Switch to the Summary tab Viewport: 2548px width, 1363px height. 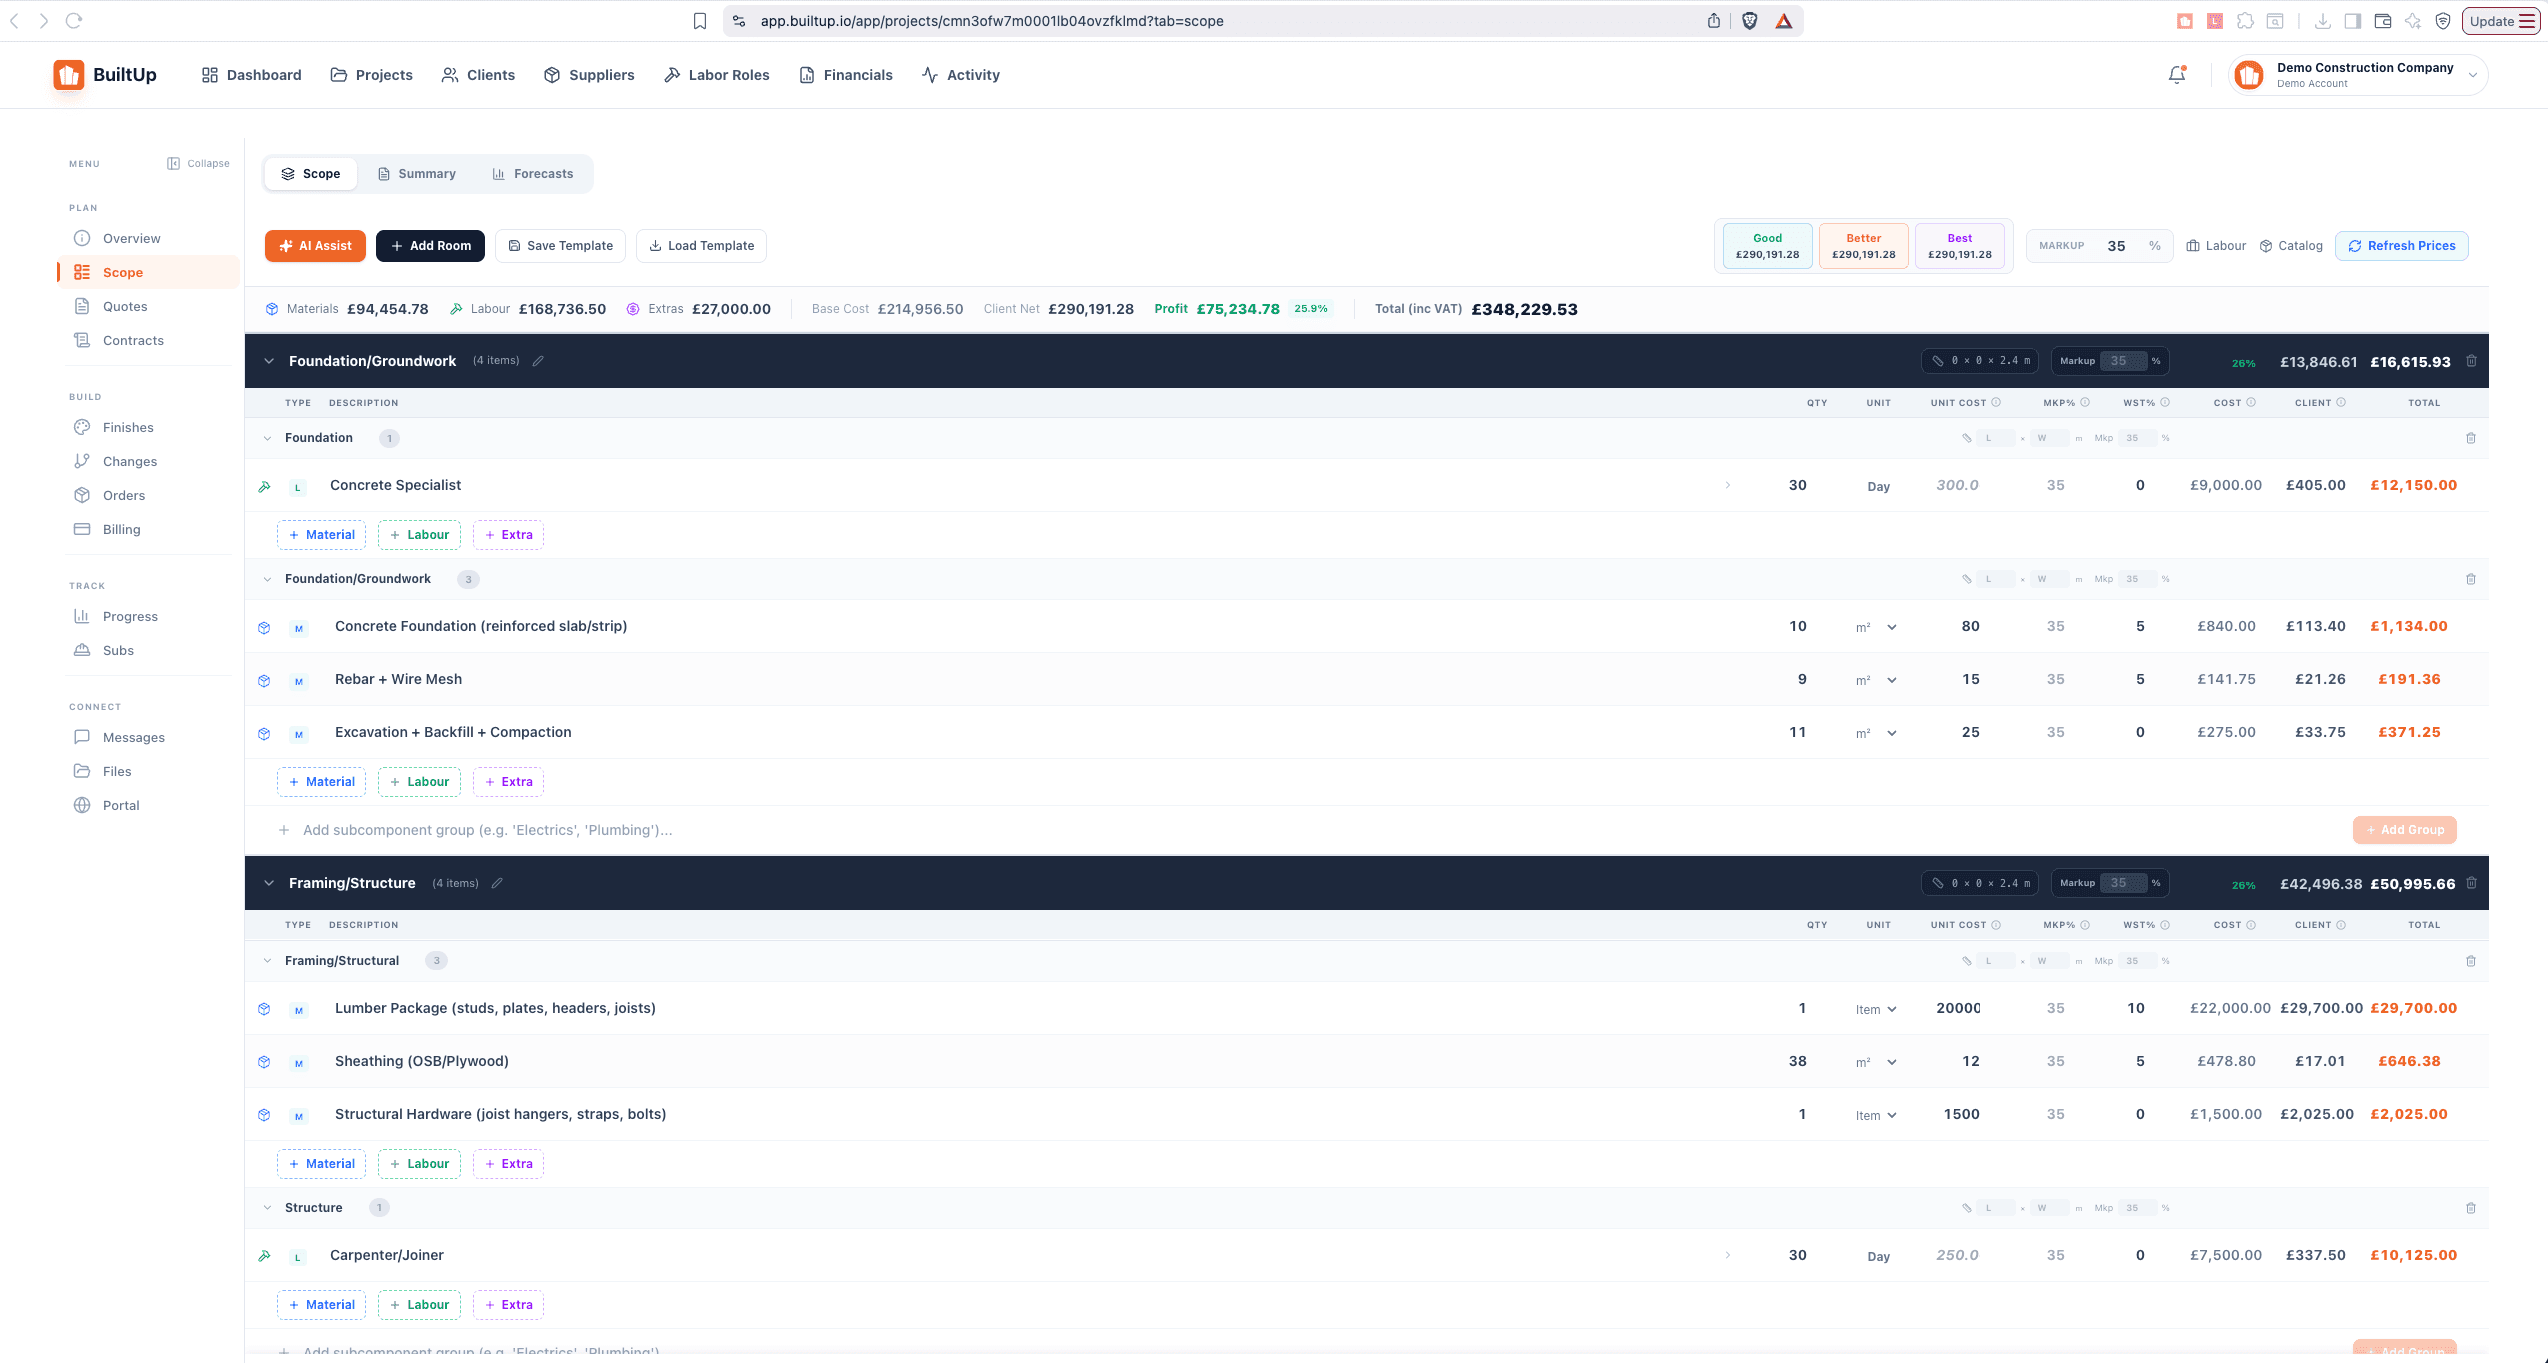[x=417, y=173]
